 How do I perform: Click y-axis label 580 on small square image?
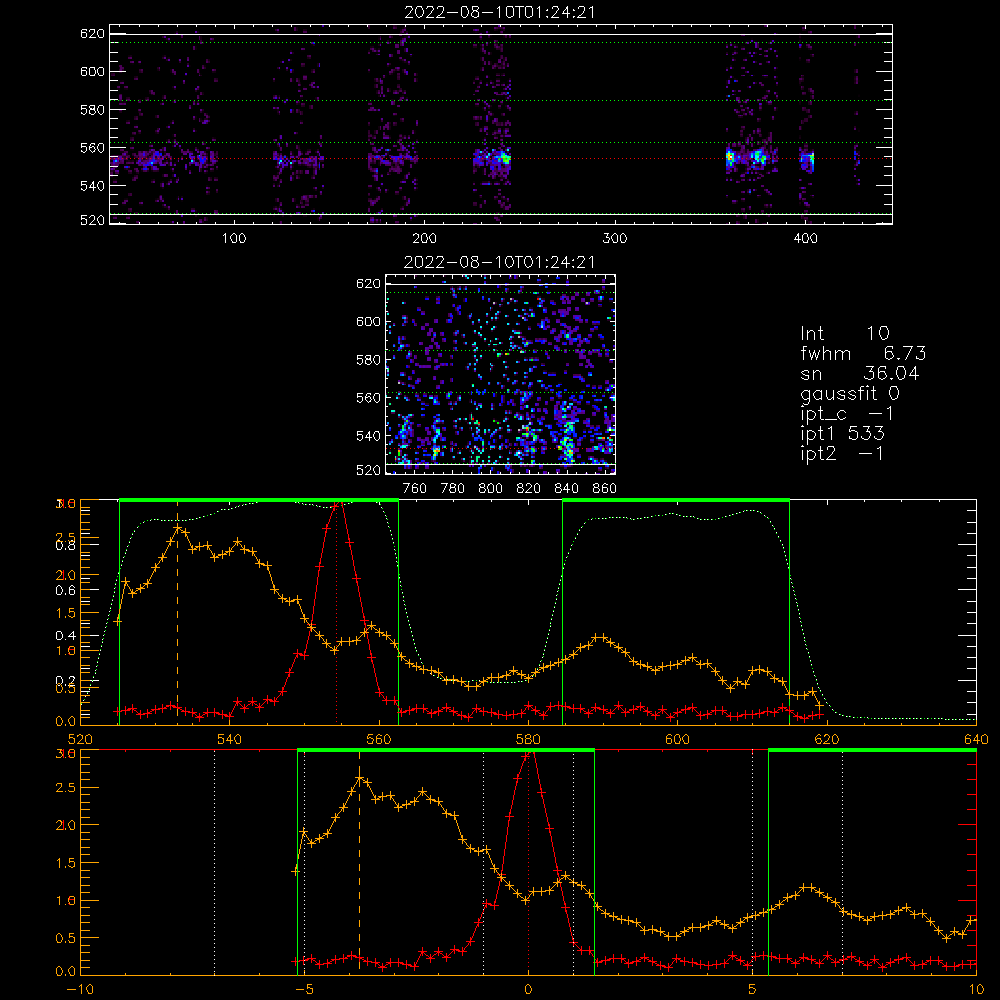(x=369, y=360)
